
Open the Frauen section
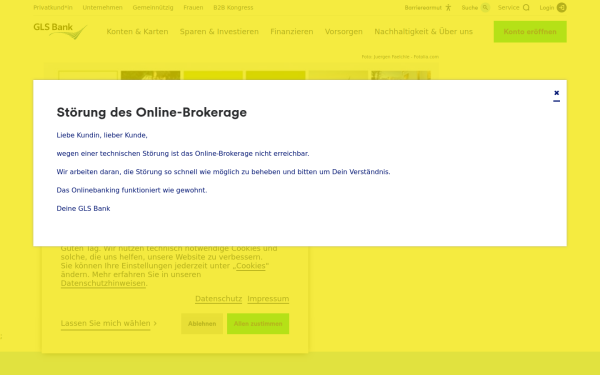(193, 8)
